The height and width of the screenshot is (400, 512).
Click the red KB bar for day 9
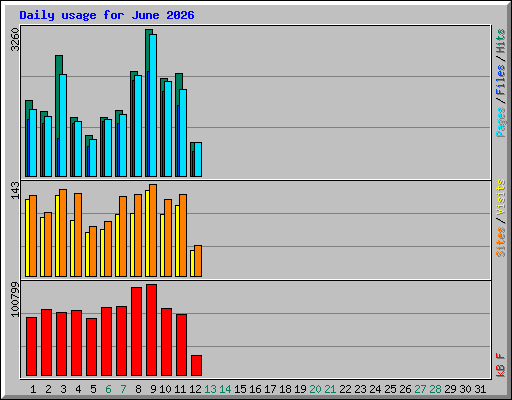151,330
